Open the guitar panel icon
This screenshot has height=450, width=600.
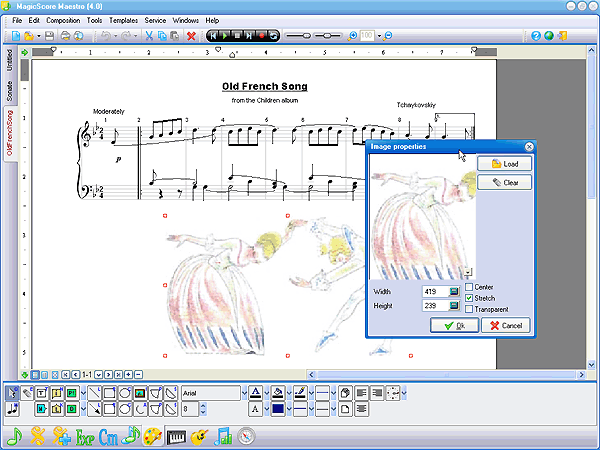point(199,437)
